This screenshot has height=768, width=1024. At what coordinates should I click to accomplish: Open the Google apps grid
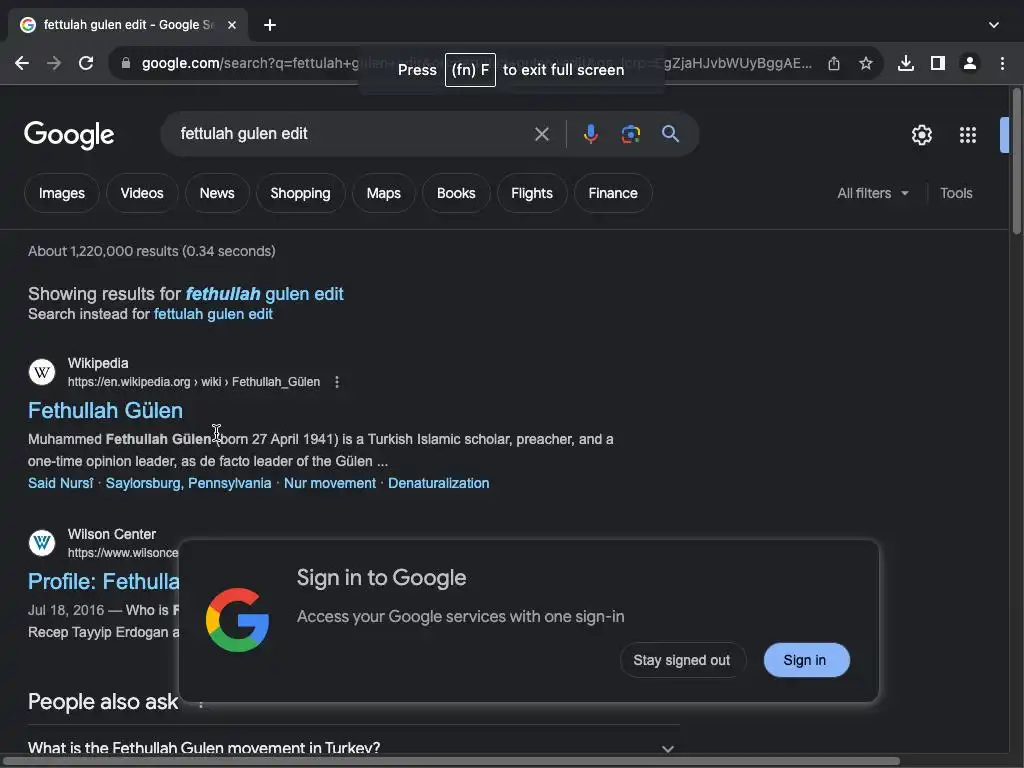click(968, 135)
